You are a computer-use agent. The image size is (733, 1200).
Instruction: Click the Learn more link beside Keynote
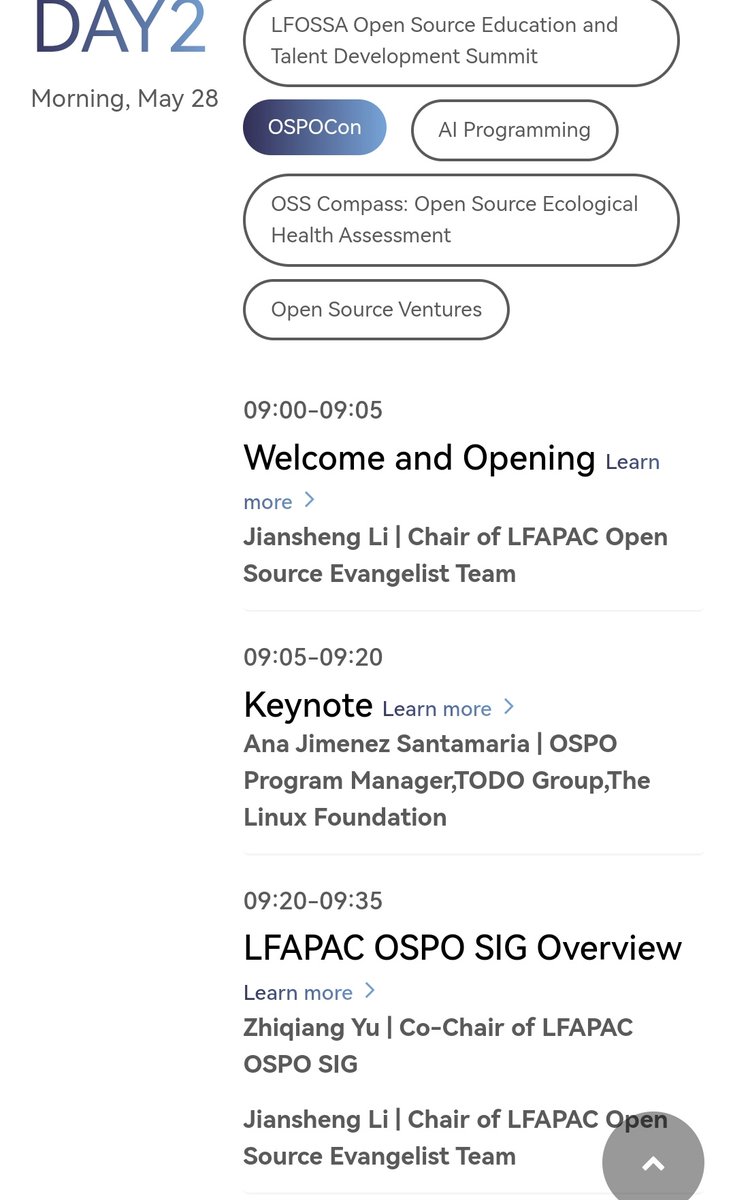tap(437, 709)
